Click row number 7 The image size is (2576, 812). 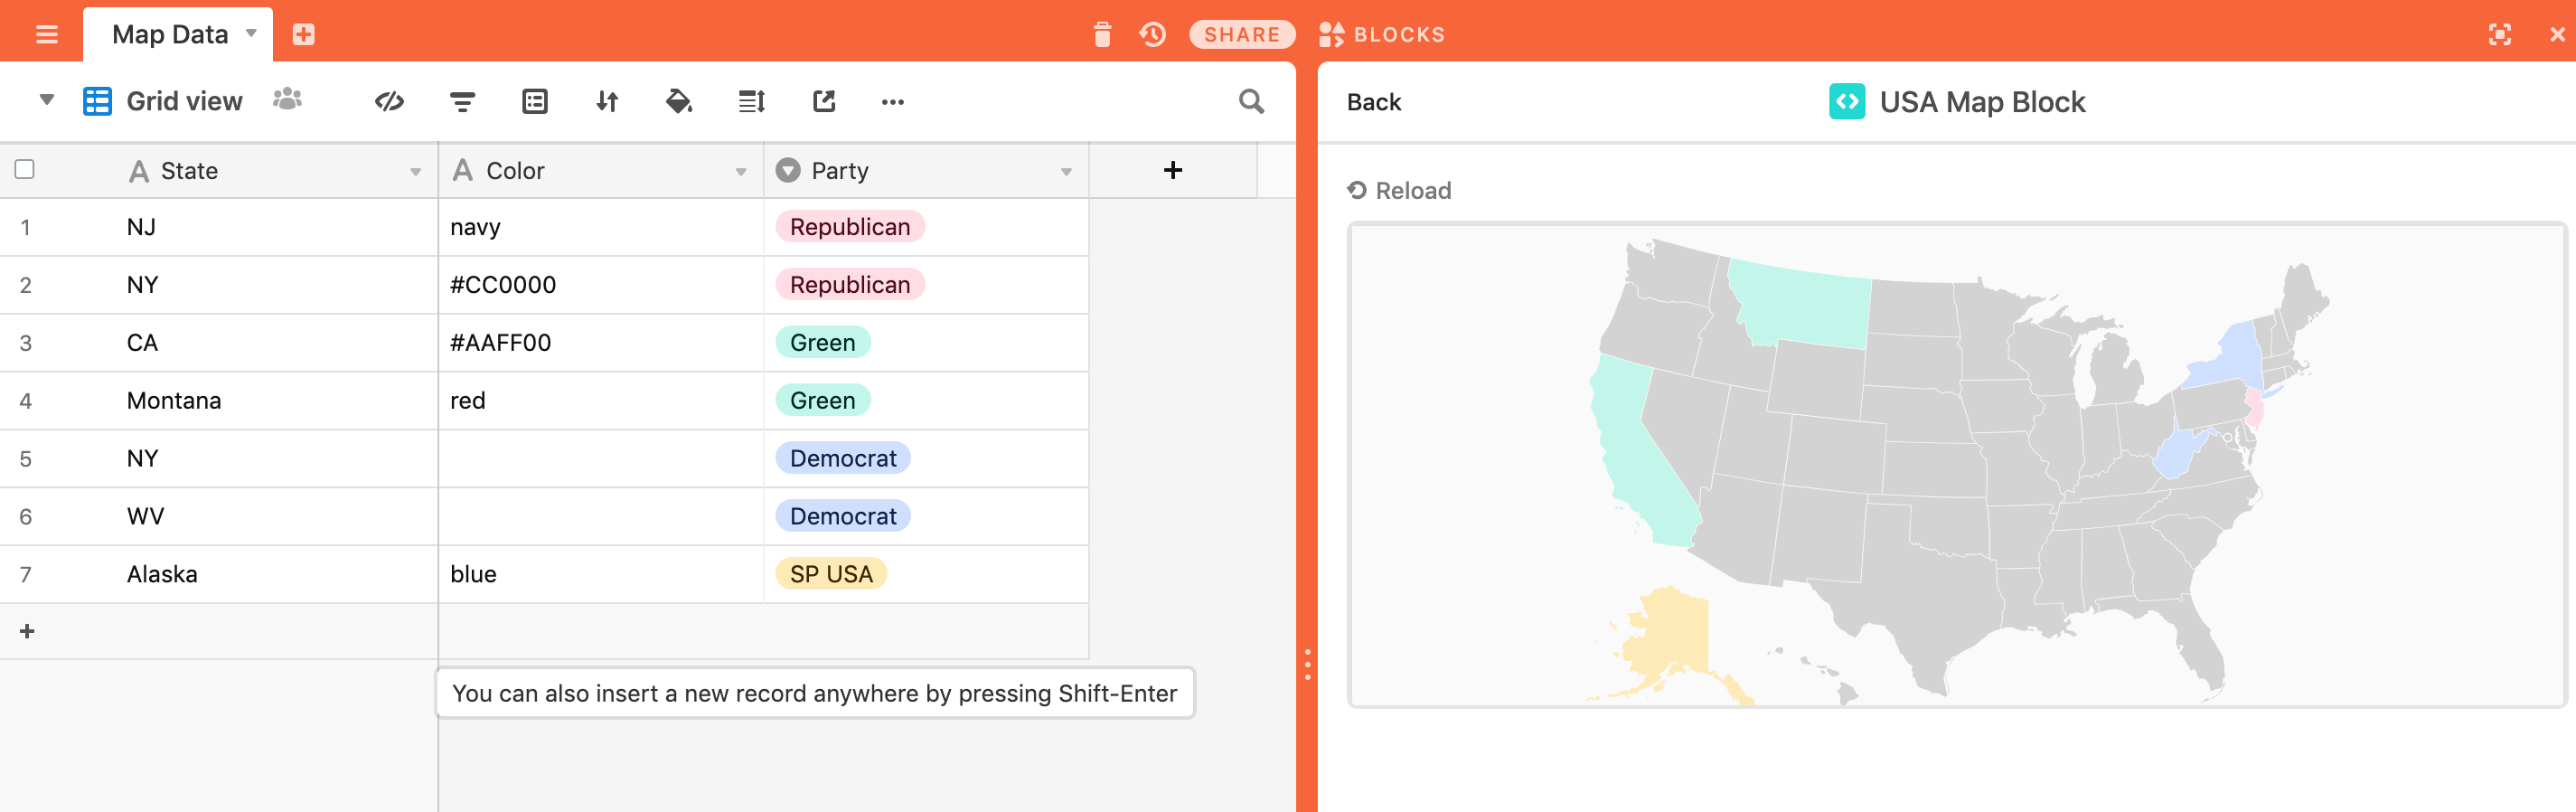point(25,575)
